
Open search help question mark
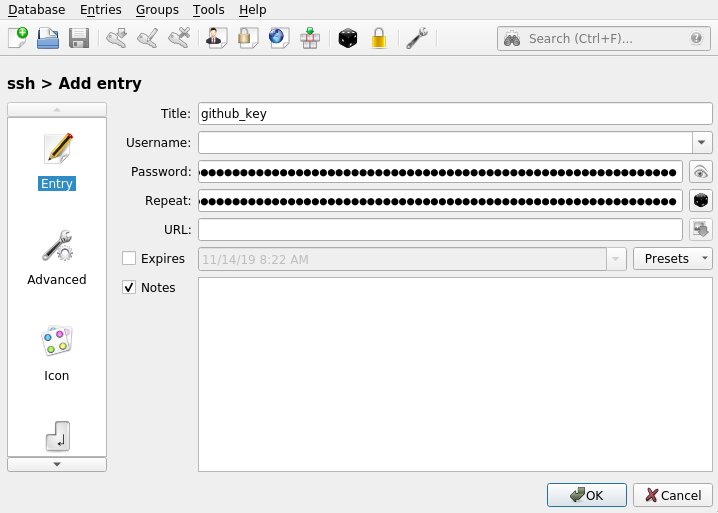[696, 38]
